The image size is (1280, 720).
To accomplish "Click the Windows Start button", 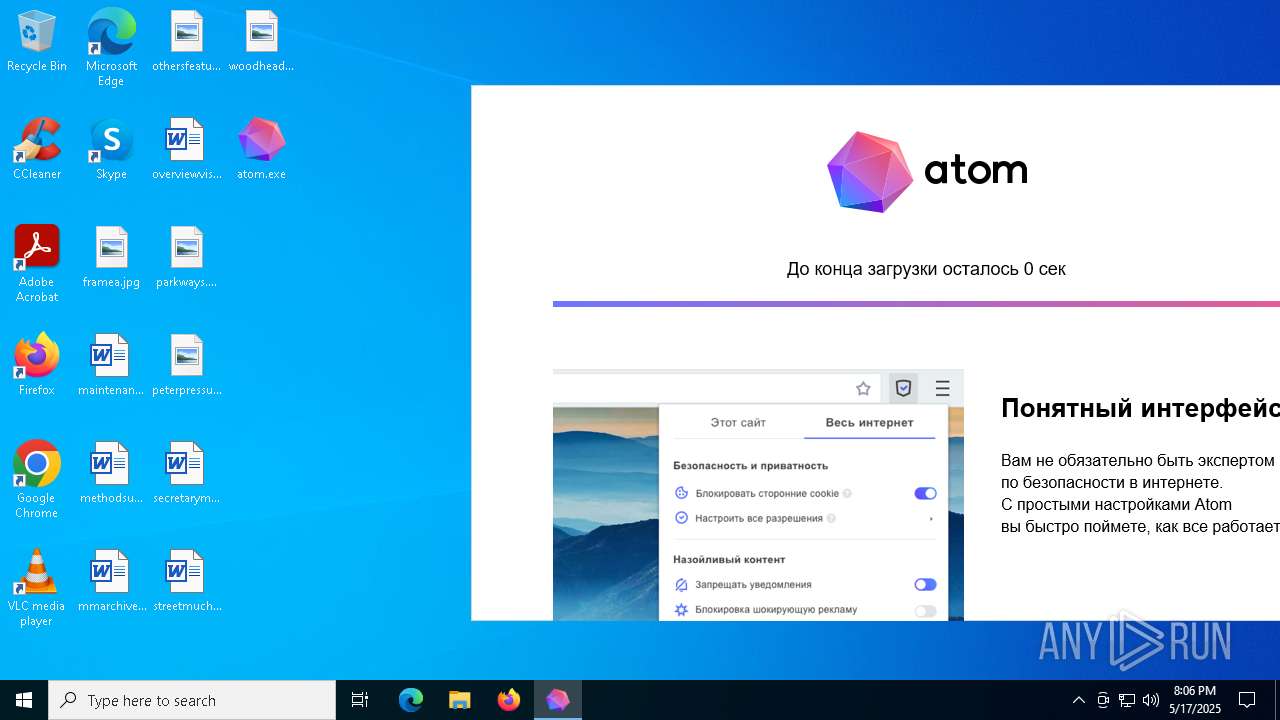I will coord(24,700).
